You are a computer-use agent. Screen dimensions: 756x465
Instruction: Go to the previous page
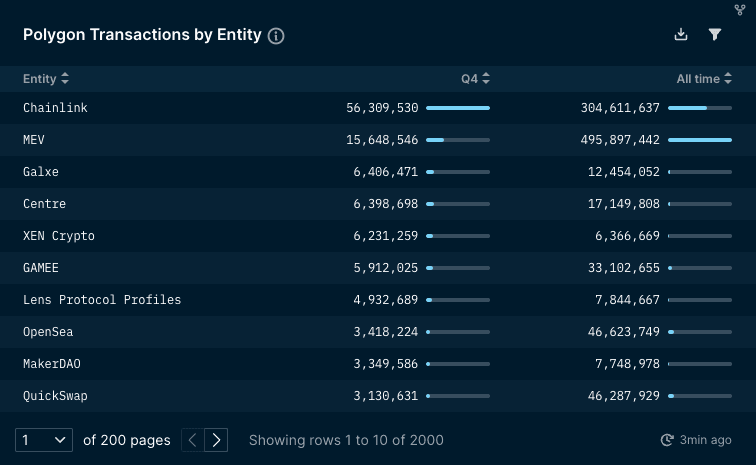coord(193,440)
